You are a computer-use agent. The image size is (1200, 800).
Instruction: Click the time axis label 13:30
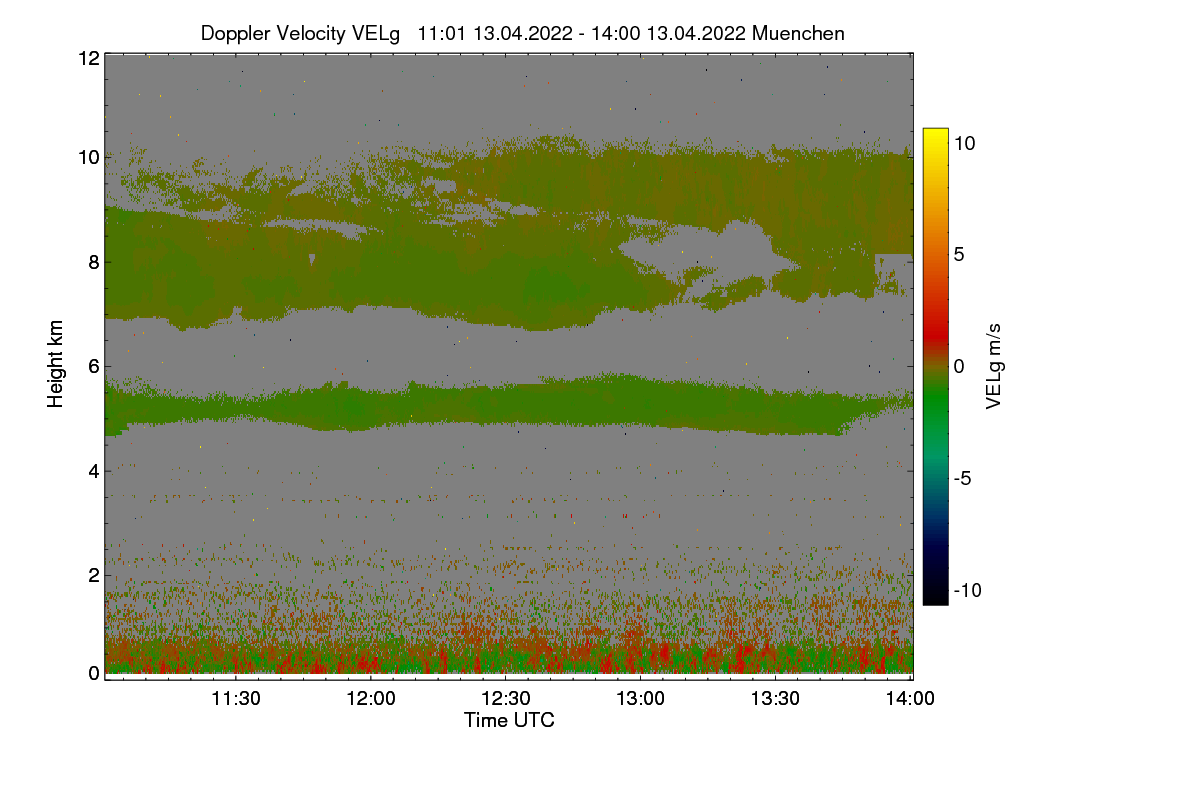(x=776, y=699)
